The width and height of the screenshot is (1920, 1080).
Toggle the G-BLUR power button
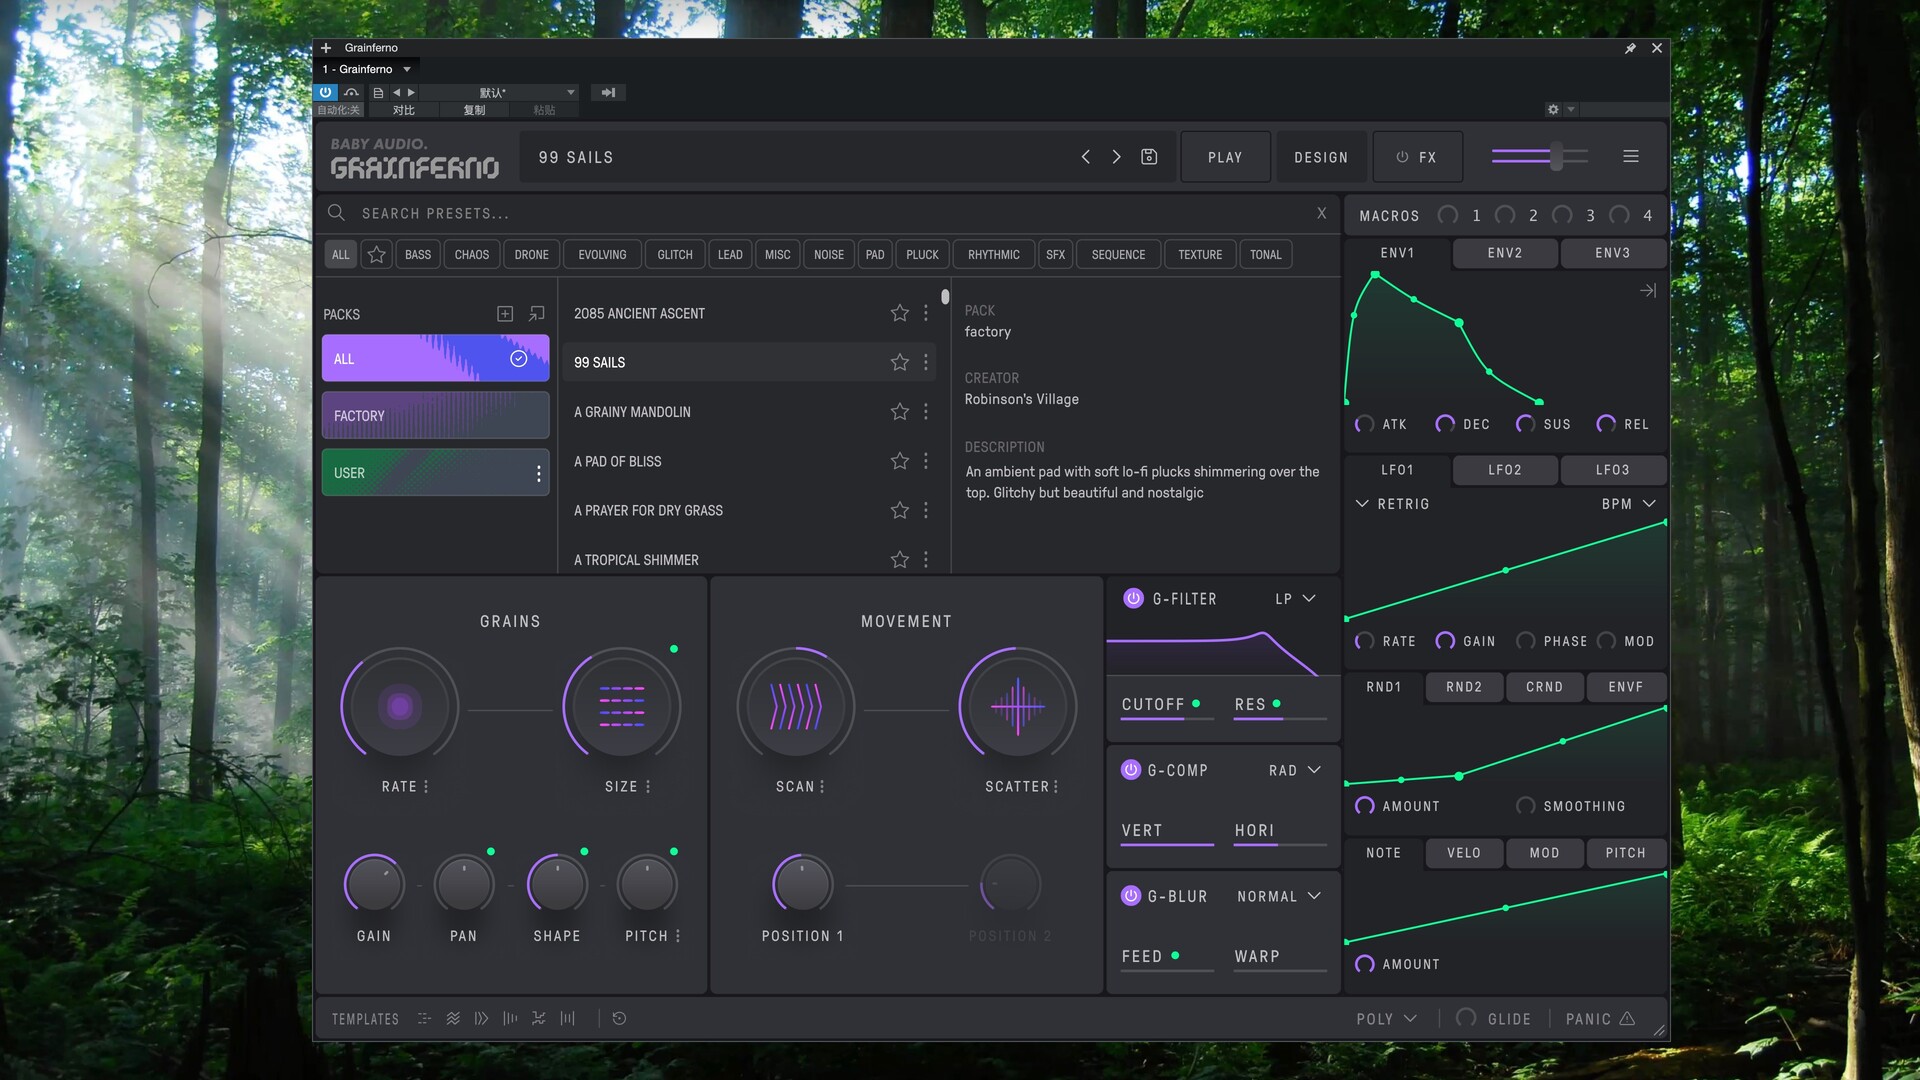tap(1131, 896)
